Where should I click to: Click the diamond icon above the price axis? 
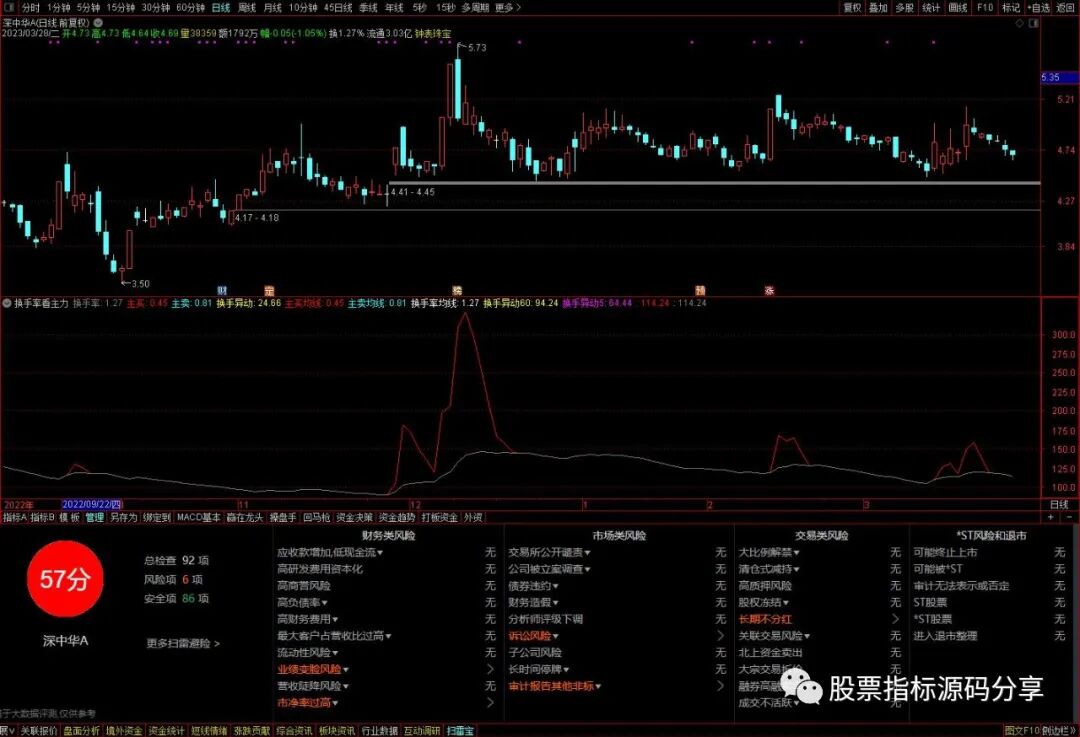coord(1019,23)
